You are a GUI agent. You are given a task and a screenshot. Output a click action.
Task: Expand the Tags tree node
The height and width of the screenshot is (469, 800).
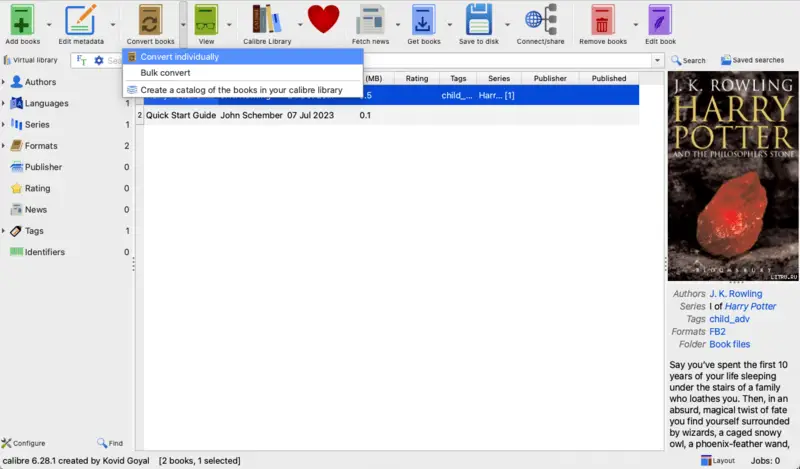coord(4,231)
